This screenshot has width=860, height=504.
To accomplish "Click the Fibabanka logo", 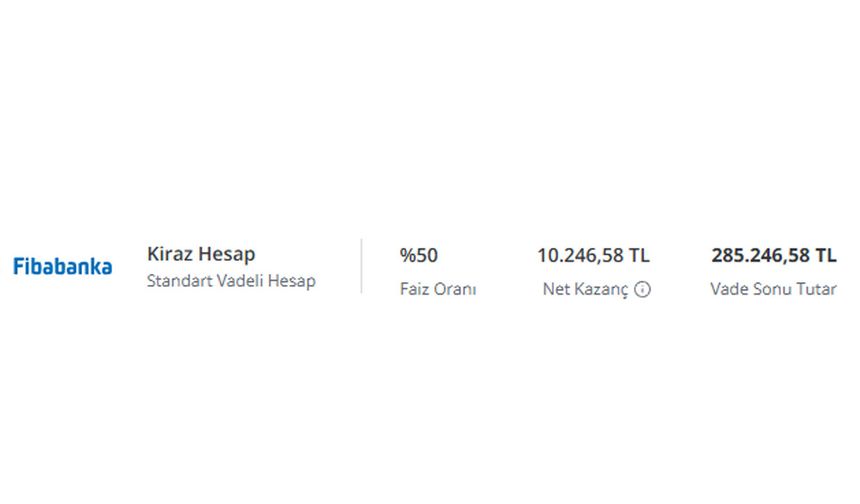I will point(63,267).
